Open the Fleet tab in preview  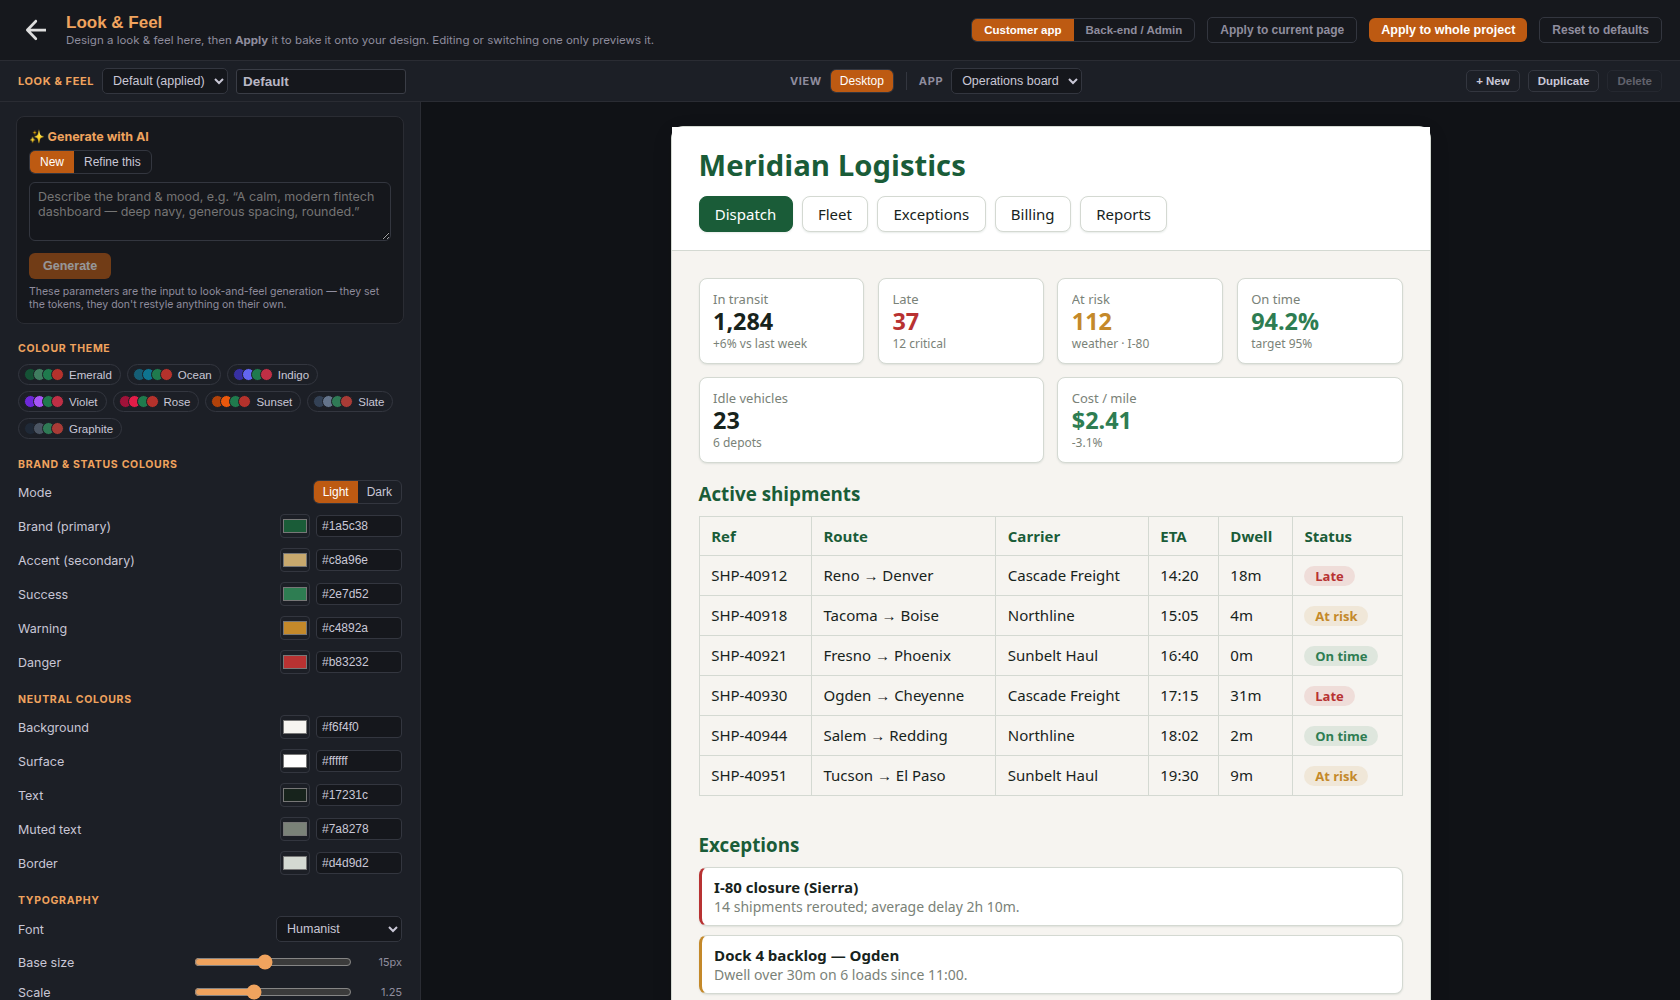pos(835,214)
